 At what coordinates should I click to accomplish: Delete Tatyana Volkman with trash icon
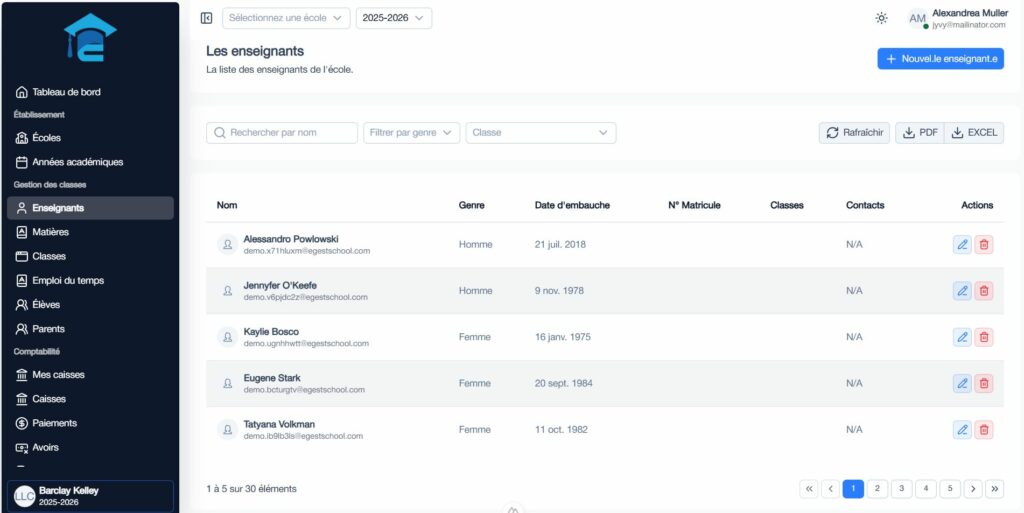pos(984,430)
